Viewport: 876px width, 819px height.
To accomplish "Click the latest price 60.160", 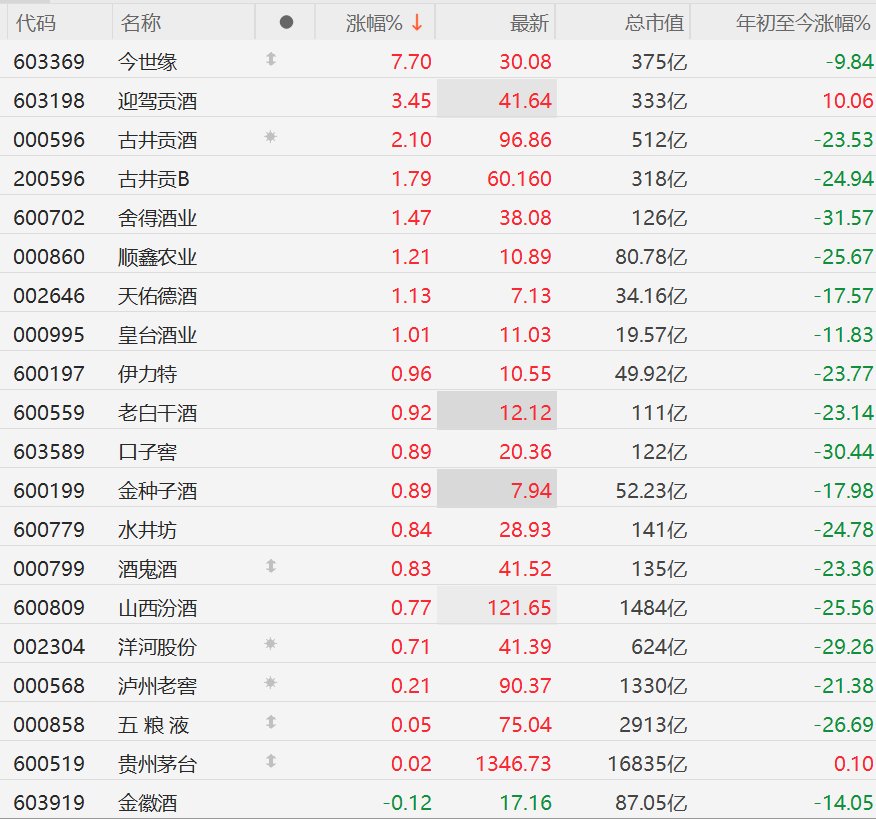I will pyautogui.click(x=519, y=179).
